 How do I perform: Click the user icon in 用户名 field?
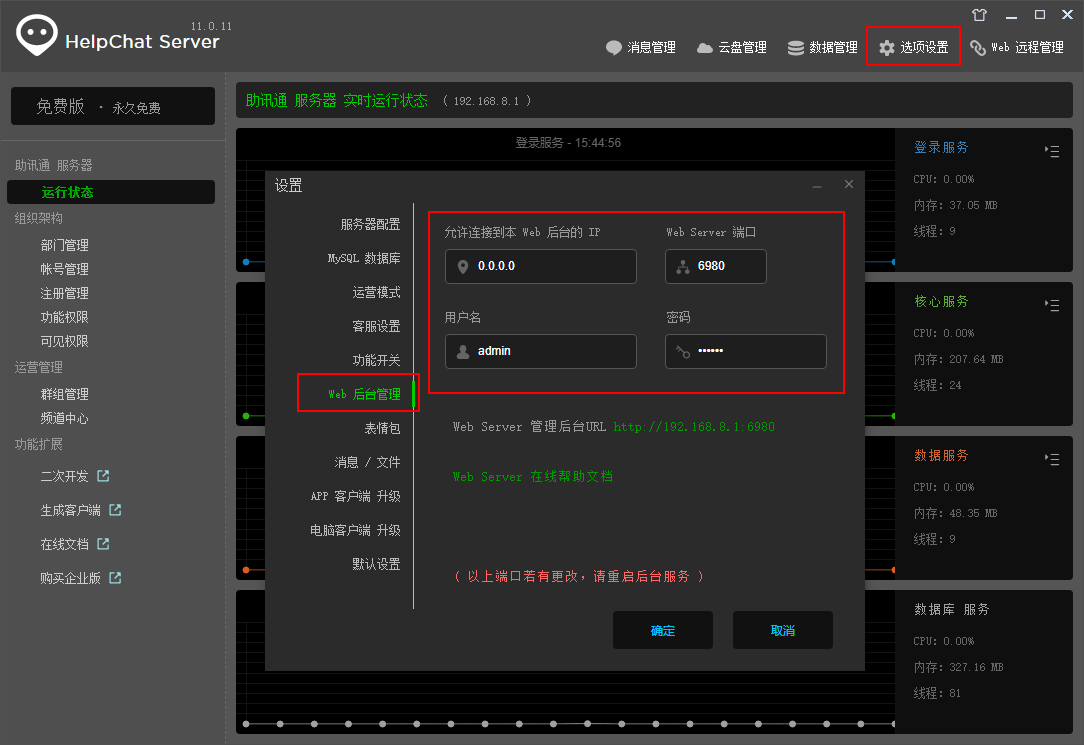(462, 351)
